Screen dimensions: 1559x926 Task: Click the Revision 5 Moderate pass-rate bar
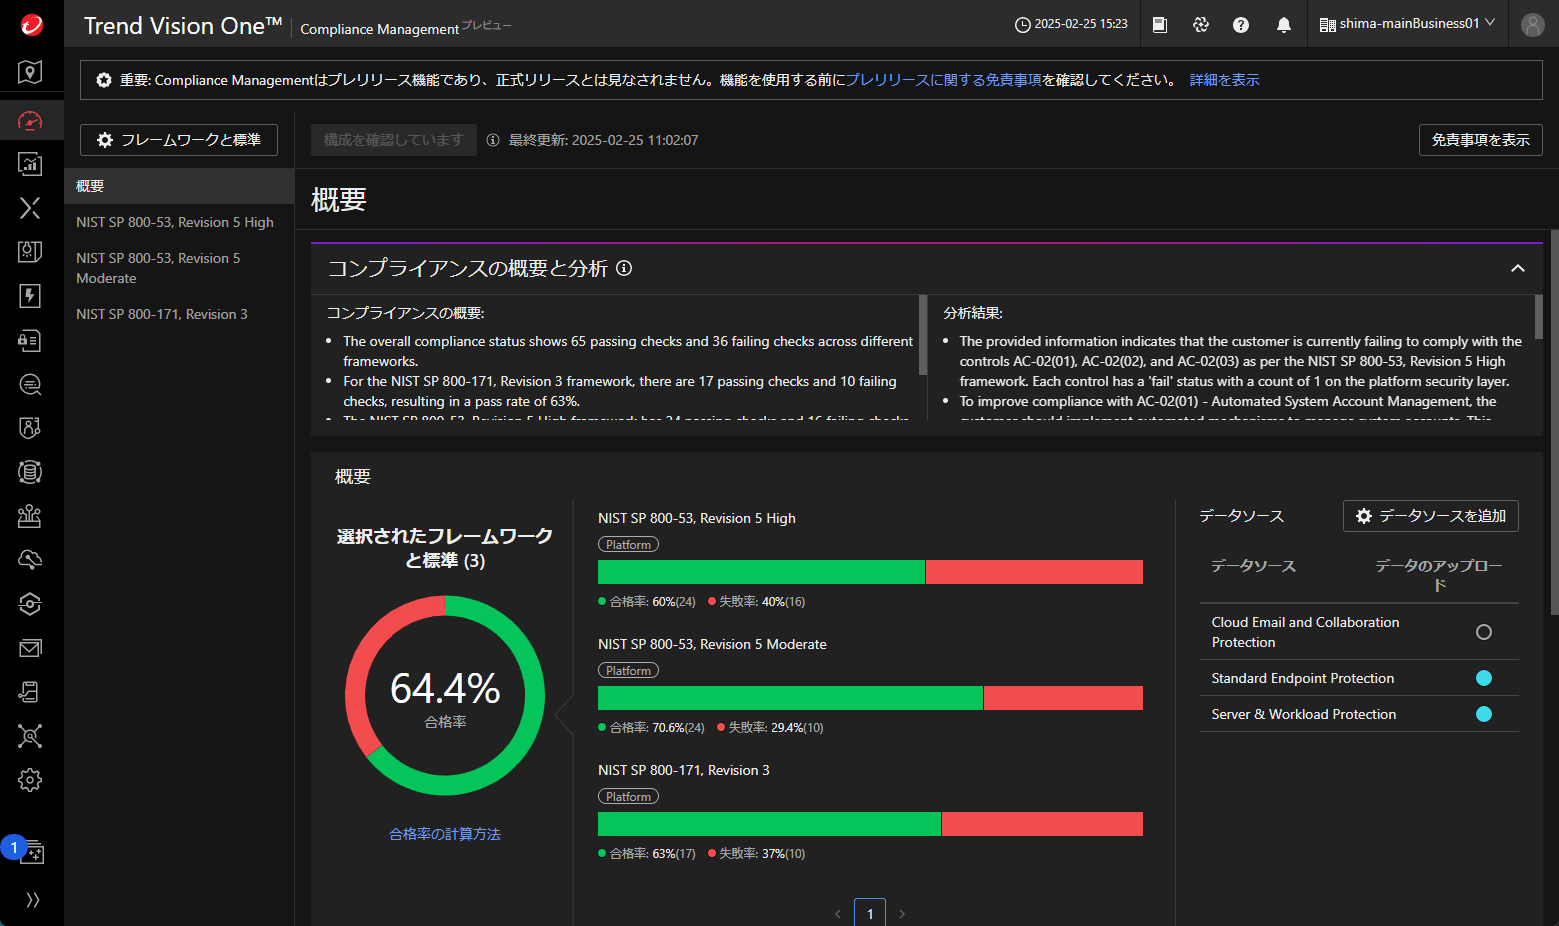tap(870, 698)
